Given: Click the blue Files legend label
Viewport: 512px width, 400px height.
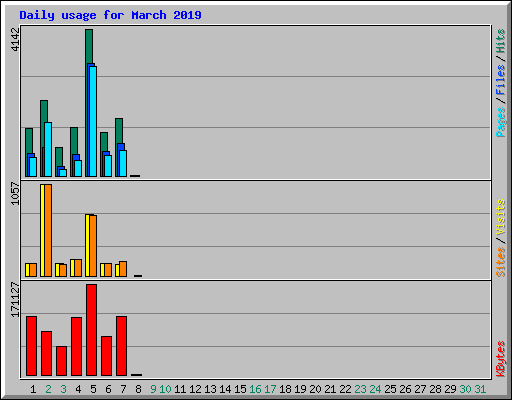Looking at the screenshot, I should click(x=501, y=80).
